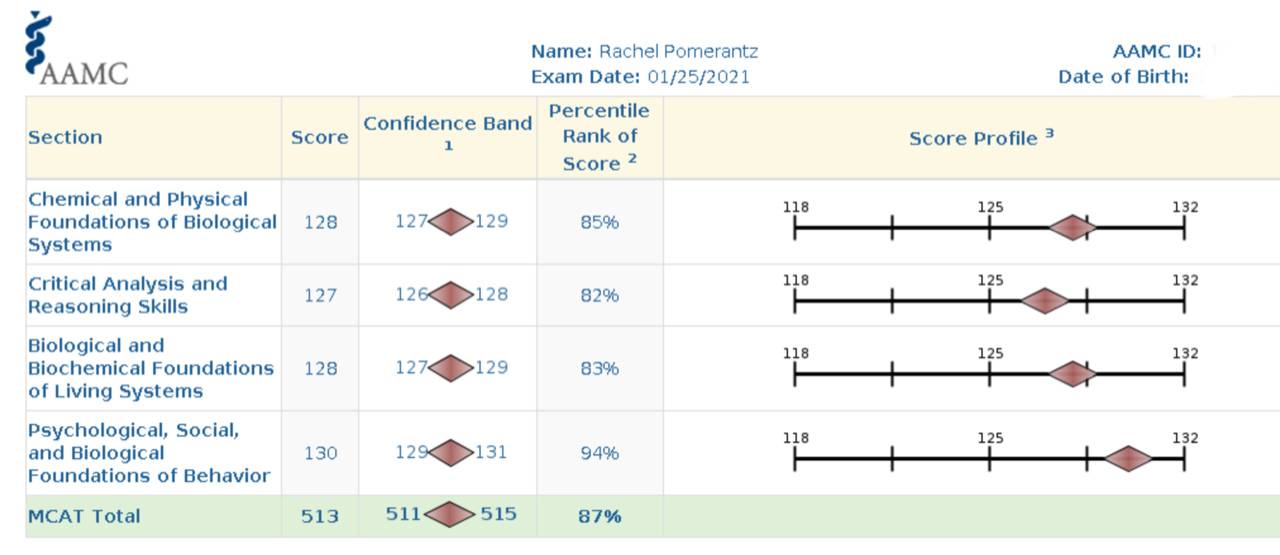Viewport: 1280px width, 555px height.
Task: Click the MCAT Total score 513
Action: tap(320, 517)
